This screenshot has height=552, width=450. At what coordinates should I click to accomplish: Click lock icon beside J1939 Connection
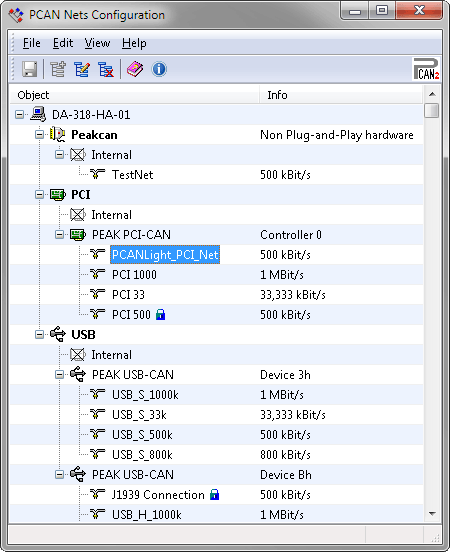214,495
